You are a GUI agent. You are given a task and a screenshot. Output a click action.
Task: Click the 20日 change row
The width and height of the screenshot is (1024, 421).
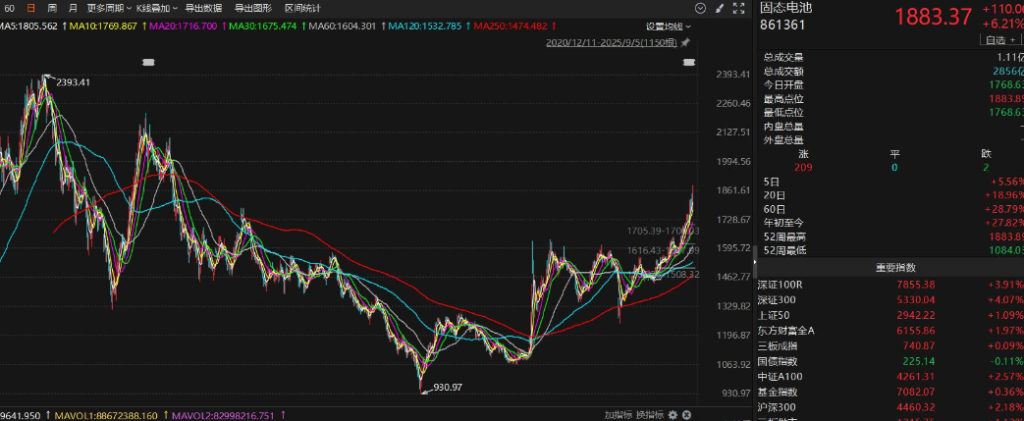[x=891, y=195]
